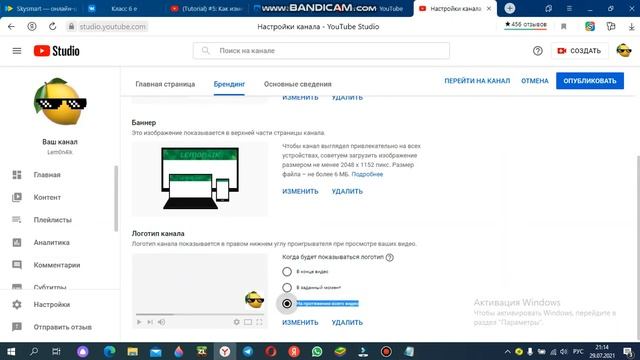This screenshot has width=640, height=360.
Task: Switch to the Основные сведения tab
Action: coord(298,84)
